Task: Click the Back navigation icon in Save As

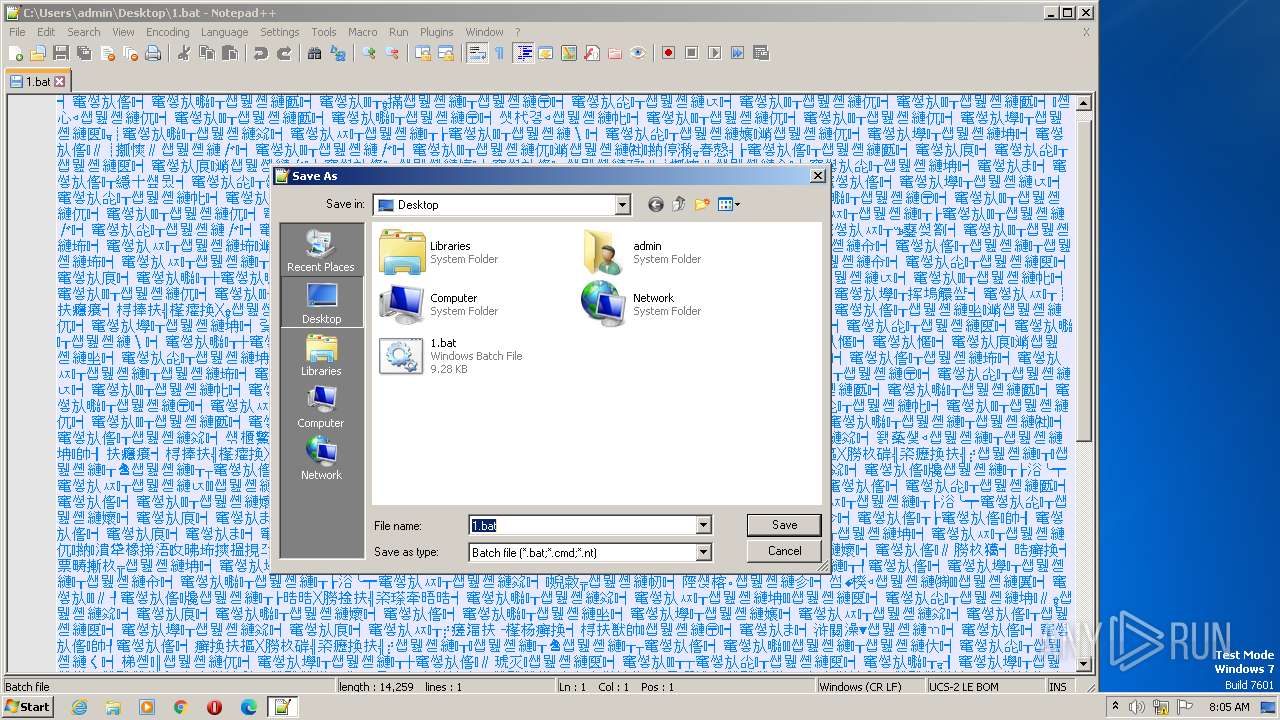Action: [656, 204]
